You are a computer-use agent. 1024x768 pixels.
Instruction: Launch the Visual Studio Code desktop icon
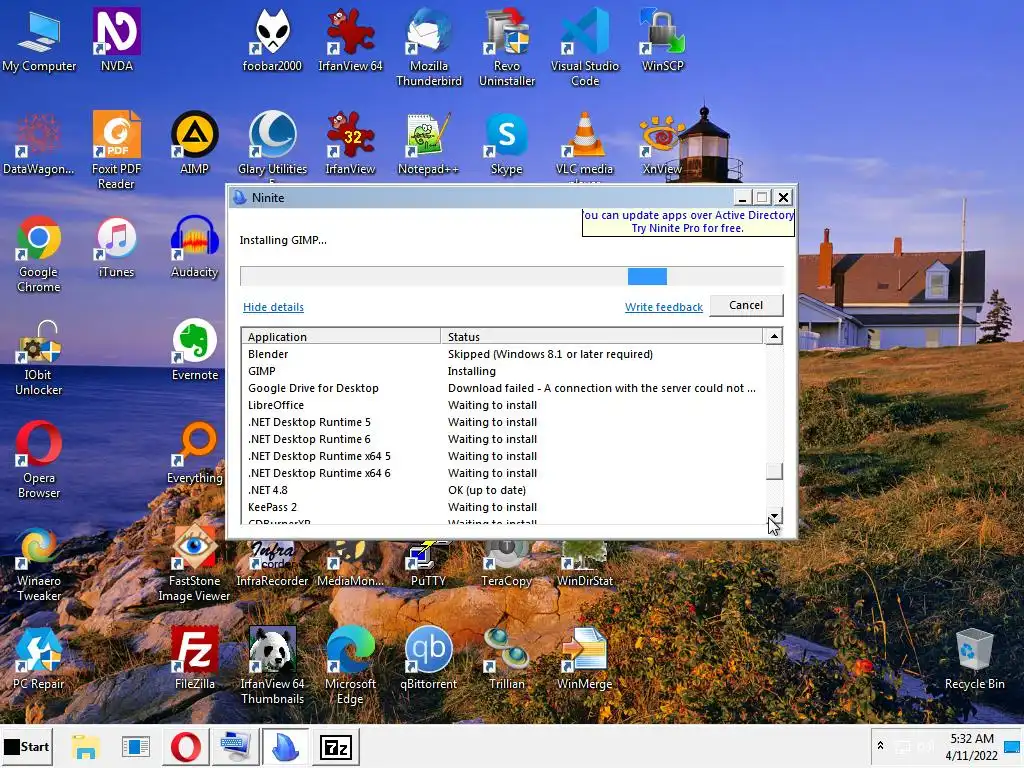[585, 47]
